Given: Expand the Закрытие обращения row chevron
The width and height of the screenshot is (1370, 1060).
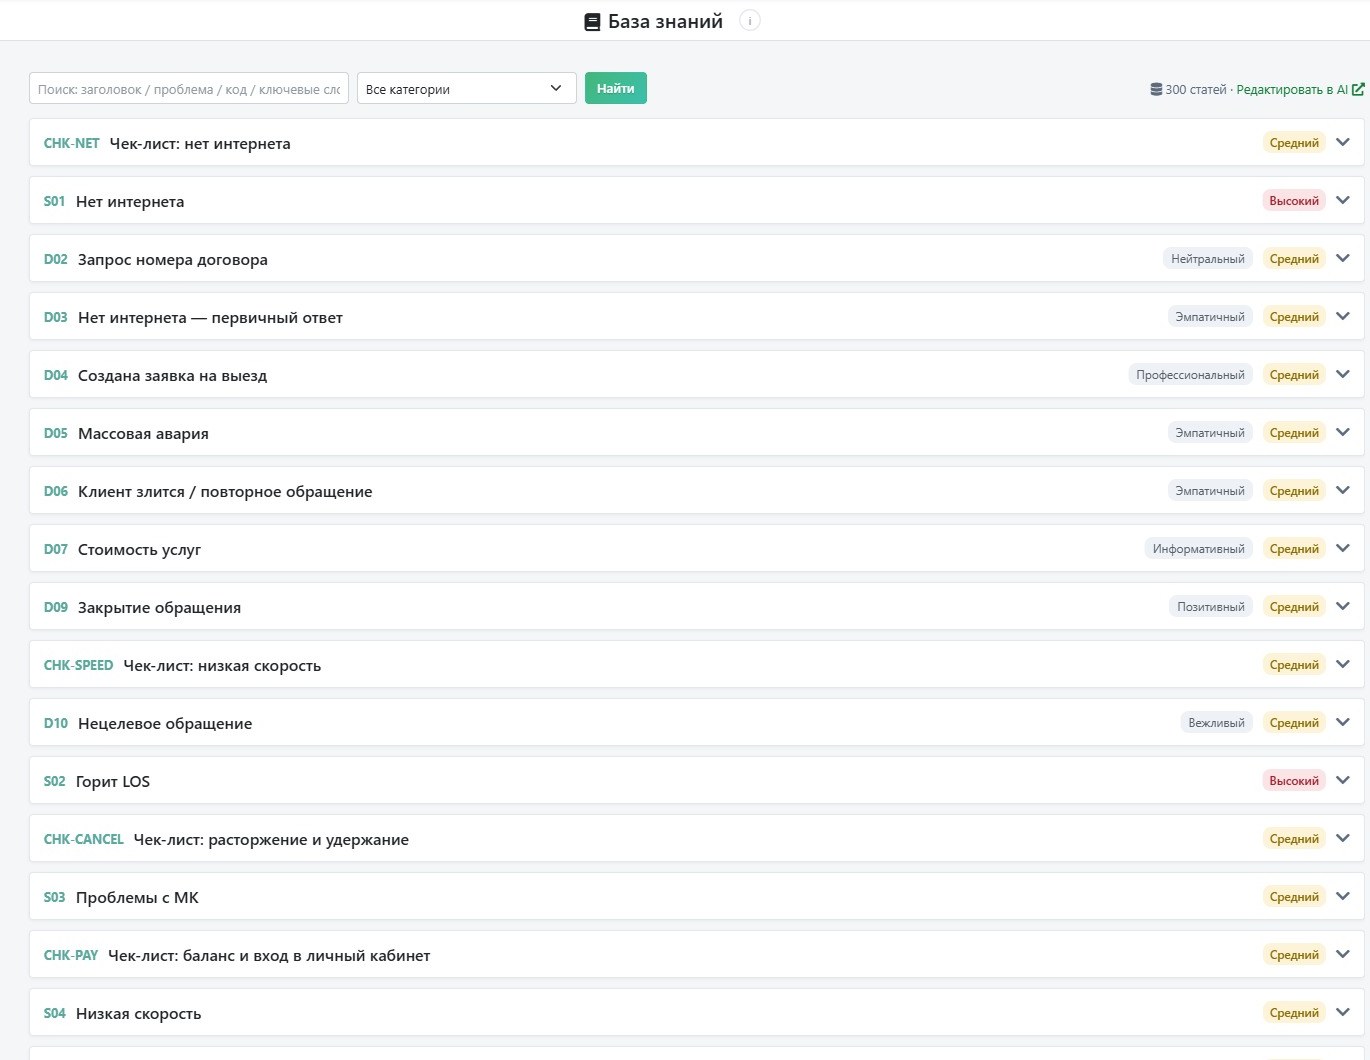Looking at the screenshot, I should point(1343,606).
